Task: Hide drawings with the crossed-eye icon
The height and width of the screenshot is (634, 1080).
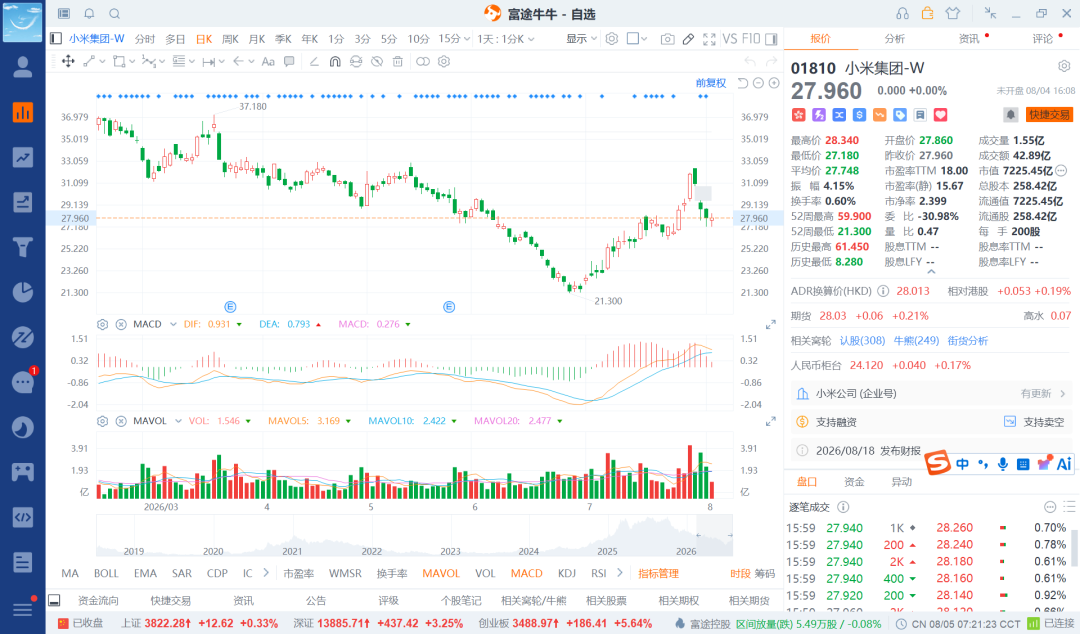Action: click(x=377, y=61)
